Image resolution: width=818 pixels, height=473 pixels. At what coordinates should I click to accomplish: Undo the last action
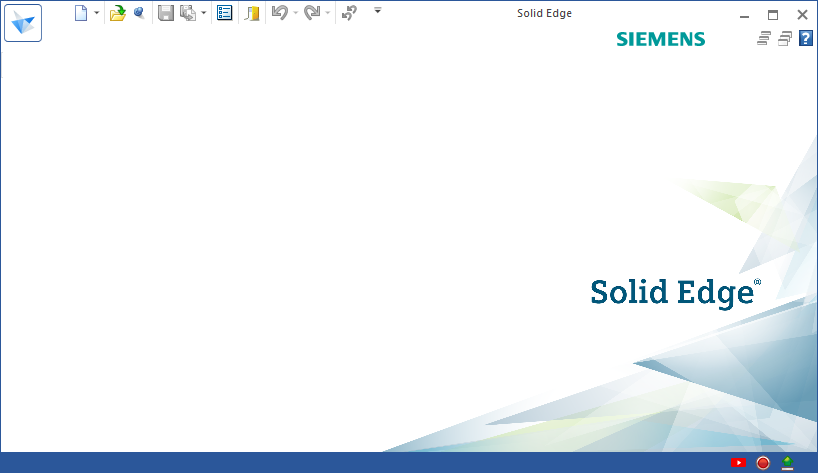pos(280,13)
